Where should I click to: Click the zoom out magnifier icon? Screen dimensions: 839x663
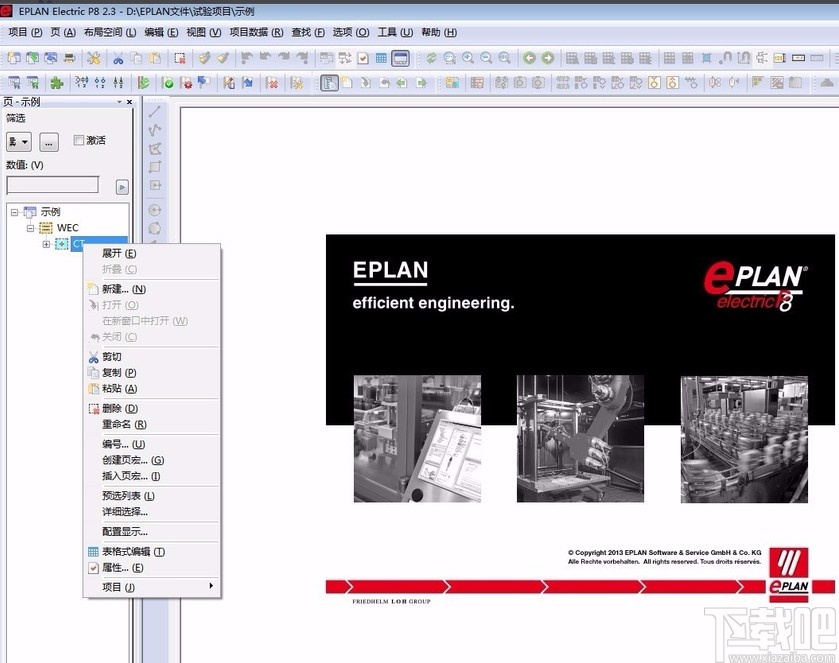click(486, 58)
